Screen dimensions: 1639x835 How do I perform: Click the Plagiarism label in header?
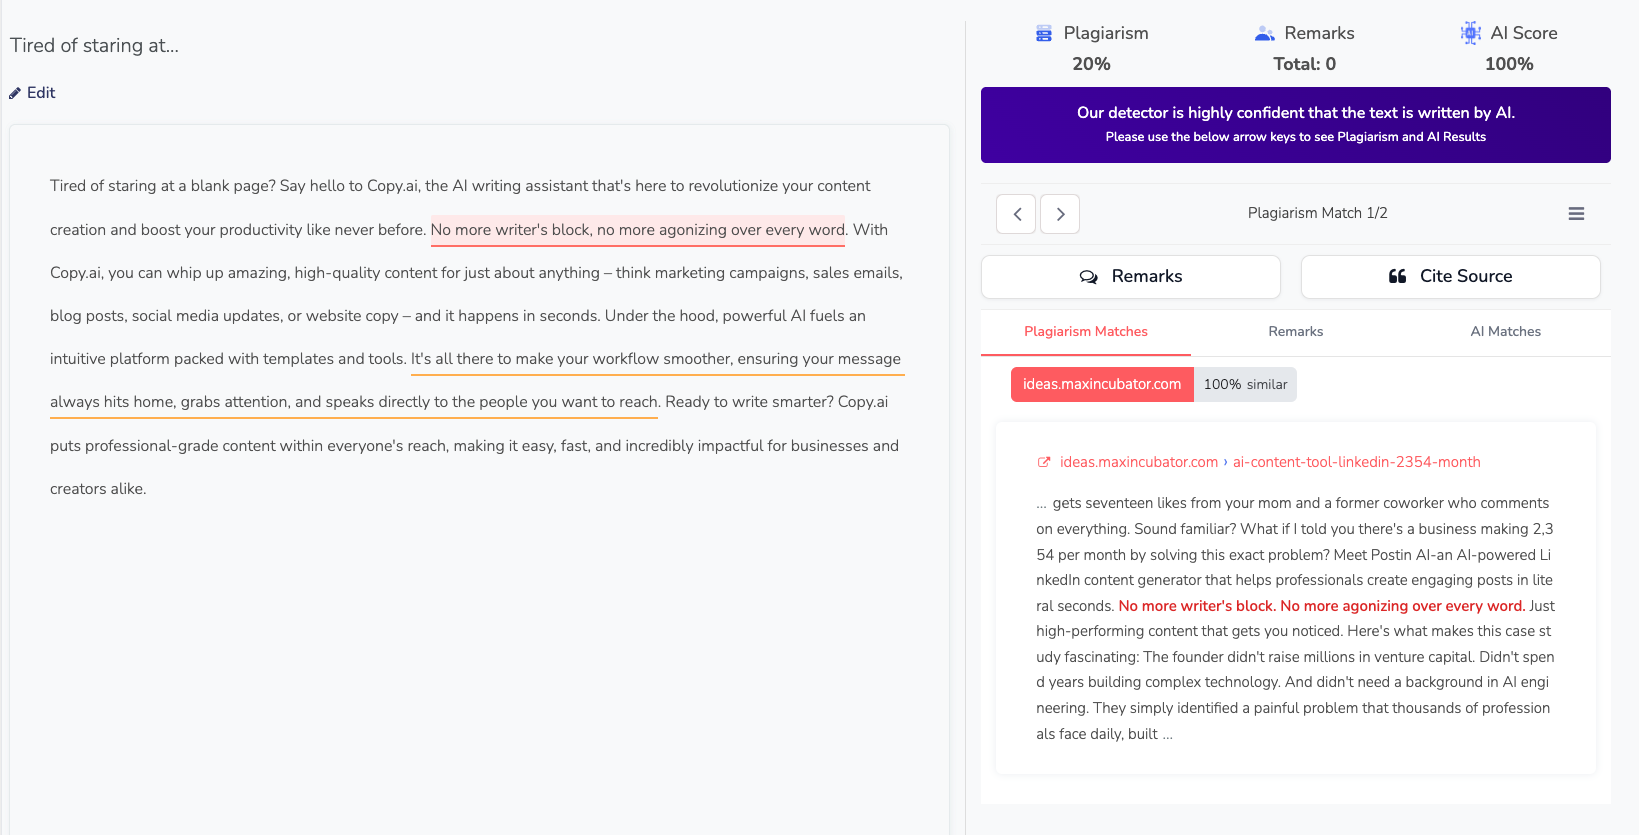[1106, 33]
